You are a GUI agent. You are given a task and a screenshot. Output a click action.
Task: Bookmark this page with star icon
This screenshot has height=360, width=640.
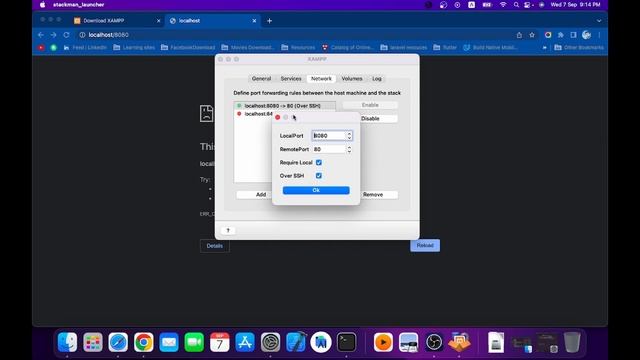(532, 35)
